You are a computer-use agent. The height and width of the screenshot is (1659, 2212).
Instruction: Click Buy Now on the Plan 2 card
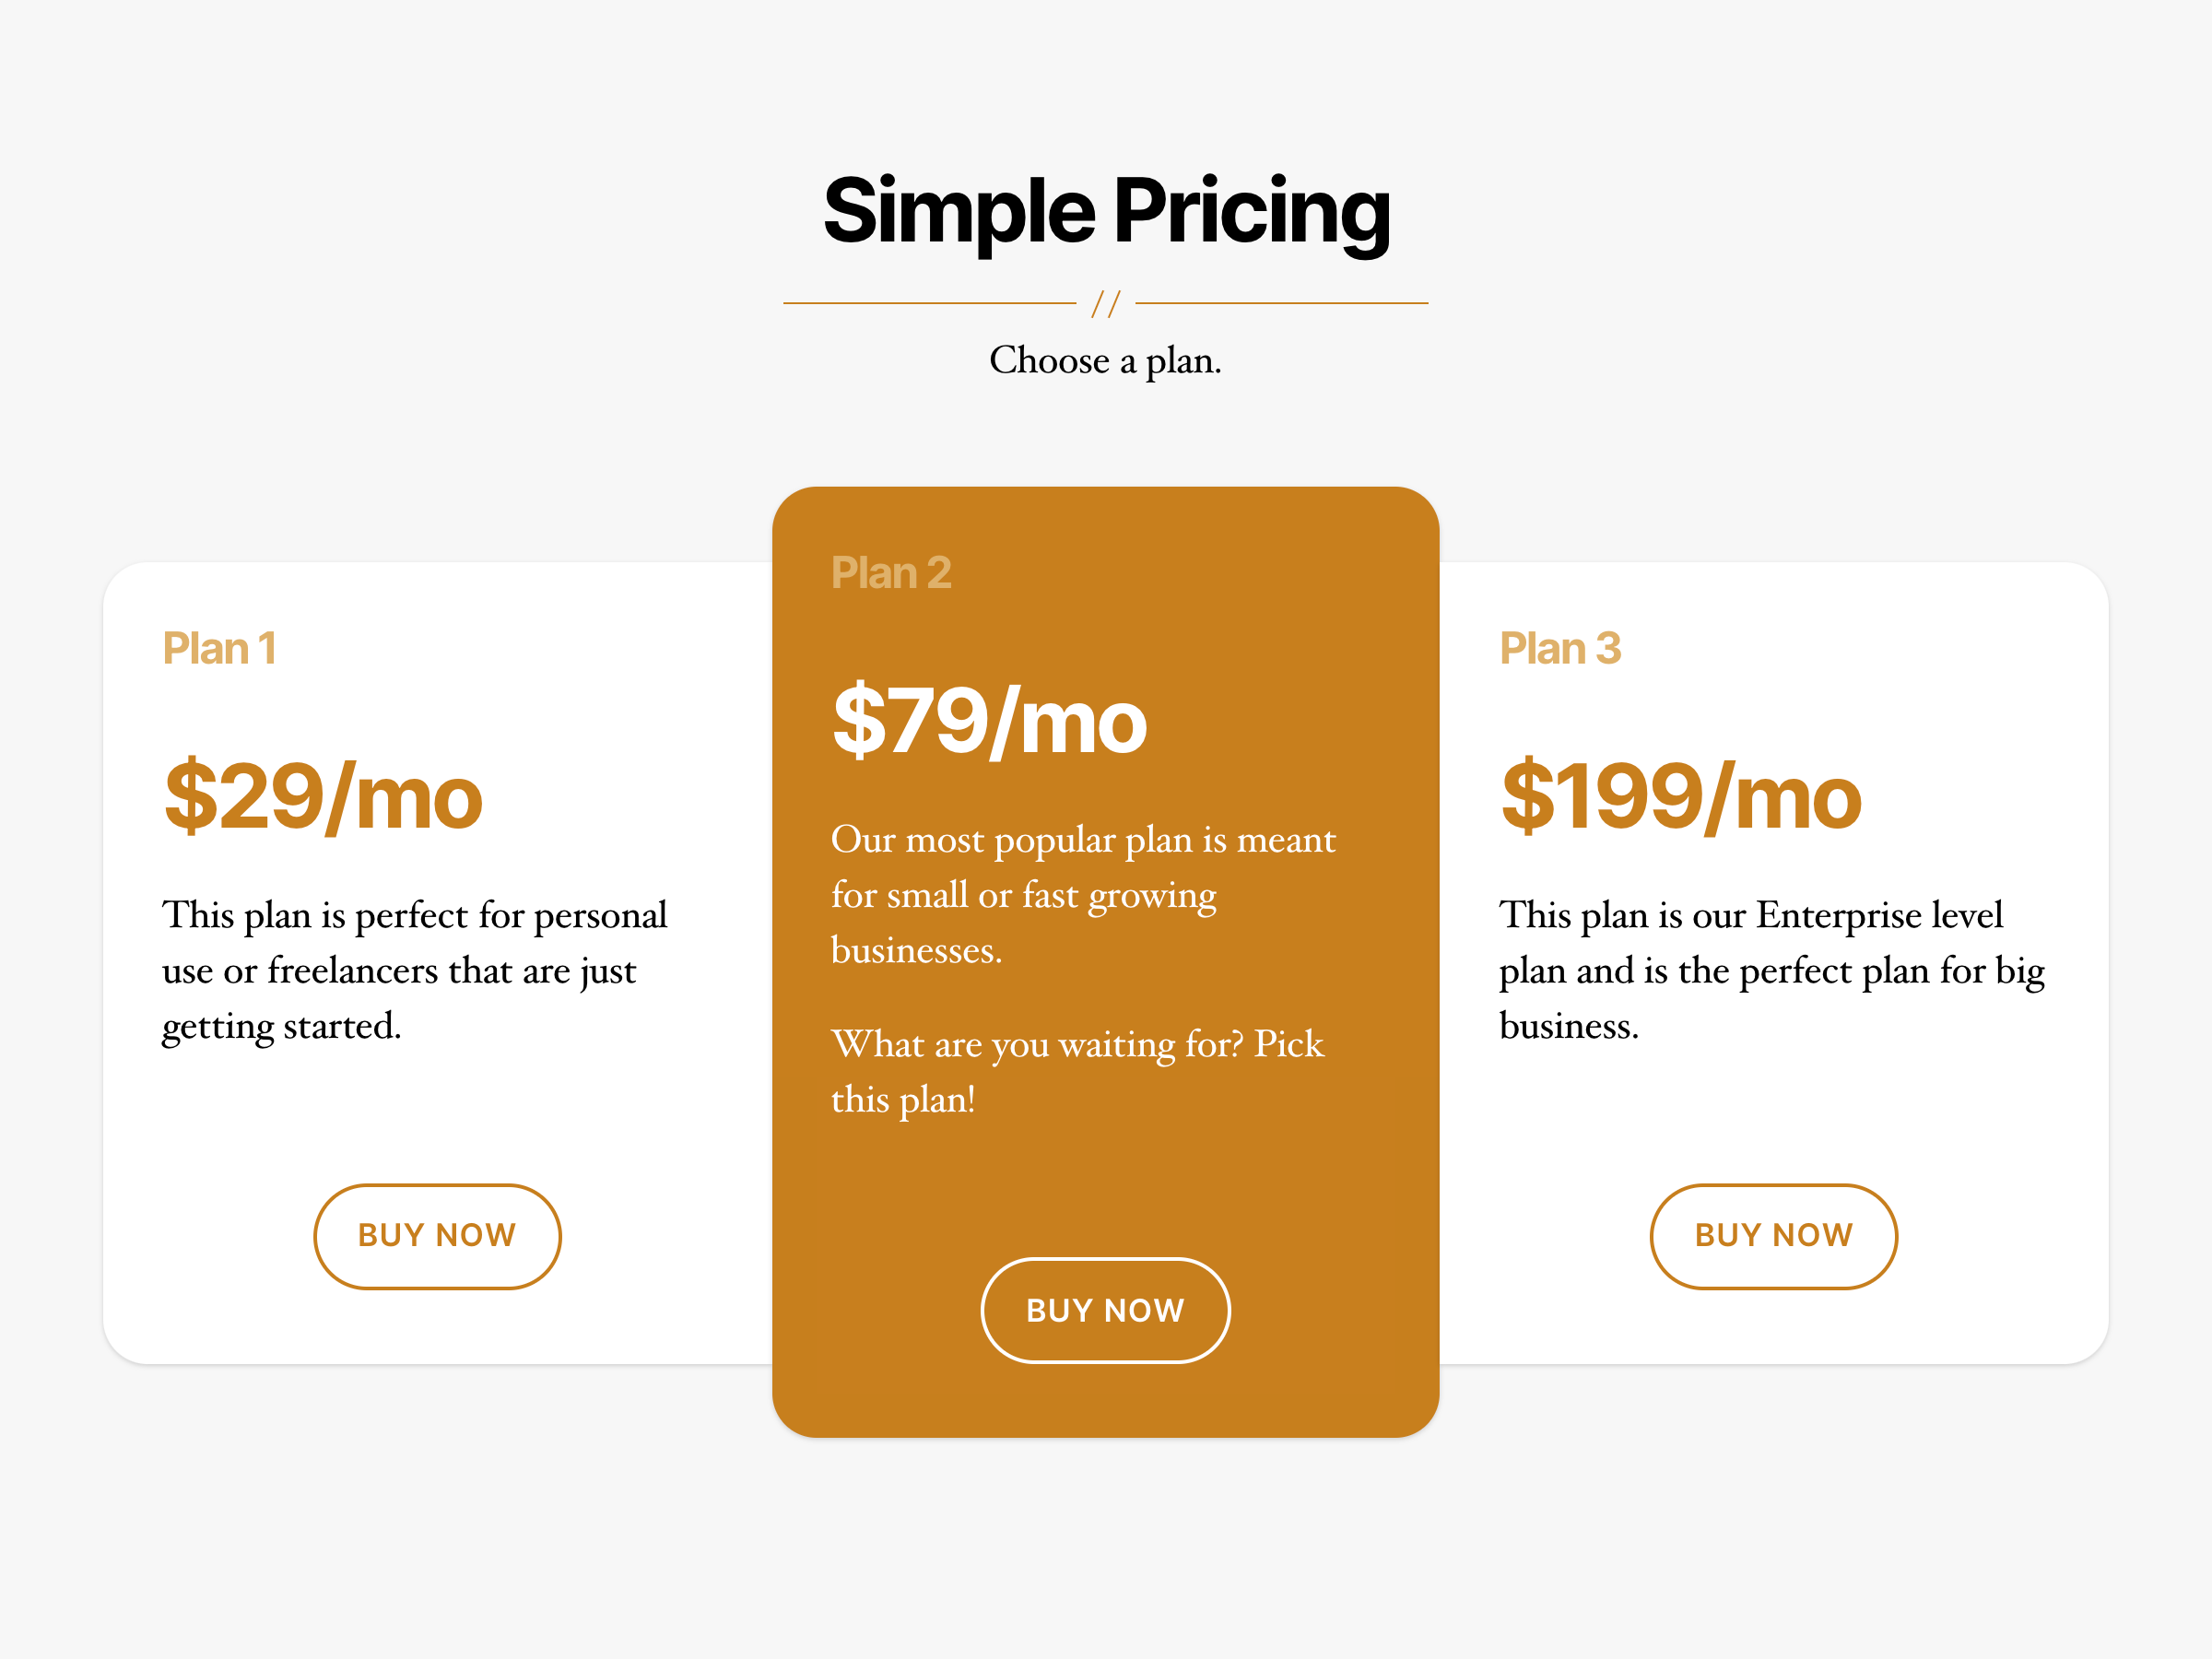[1105, 1310]
